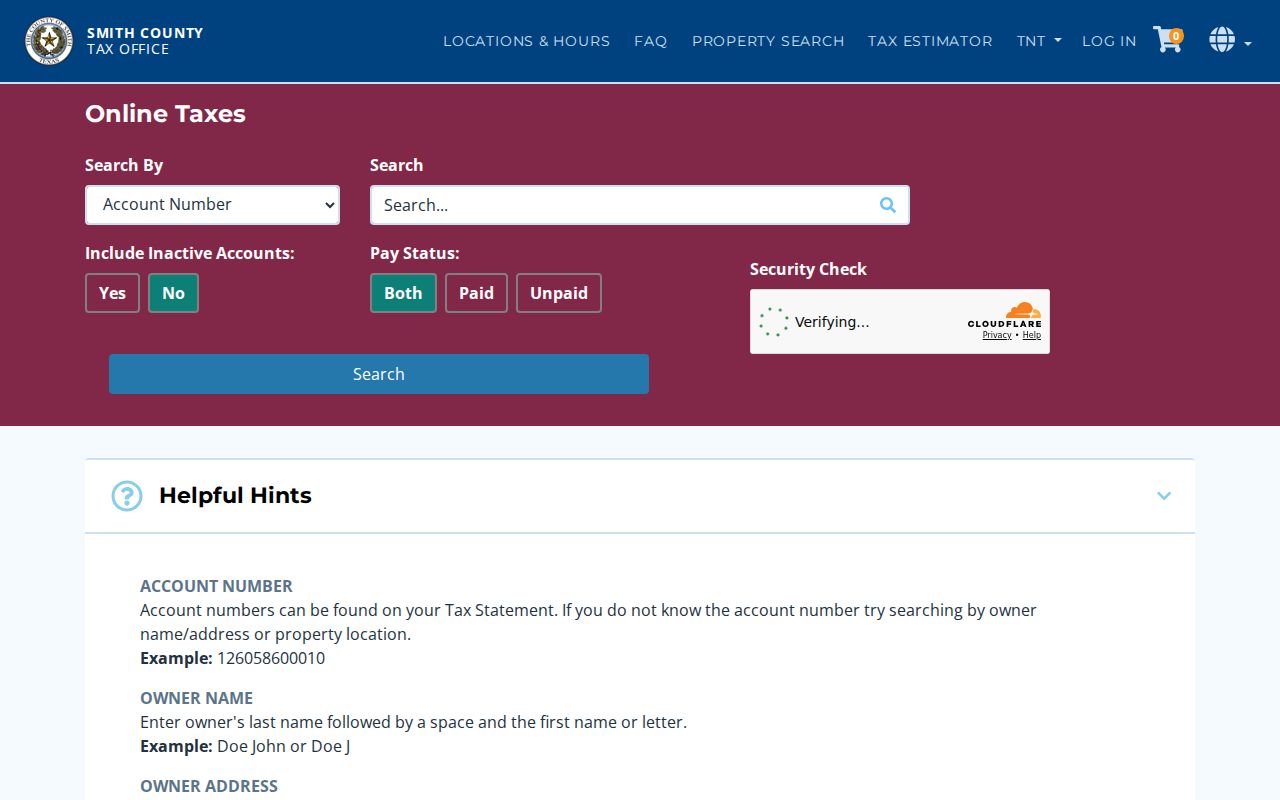The width and height of the screenshot is (1280, 800).
Task: Expand the TNT menu
Action: coord(1039,41)
